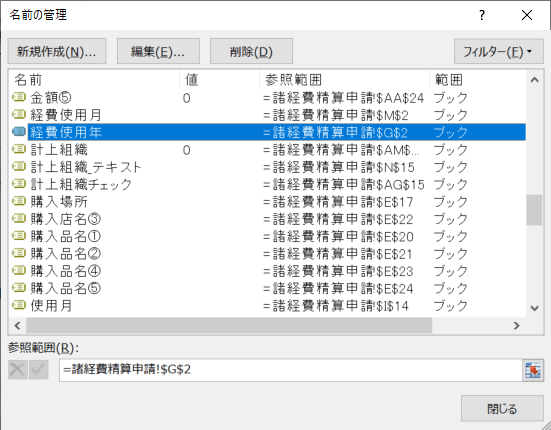
Task: Sort by the 値 column header
Action: pyautogui.click(x=220, y=80)
